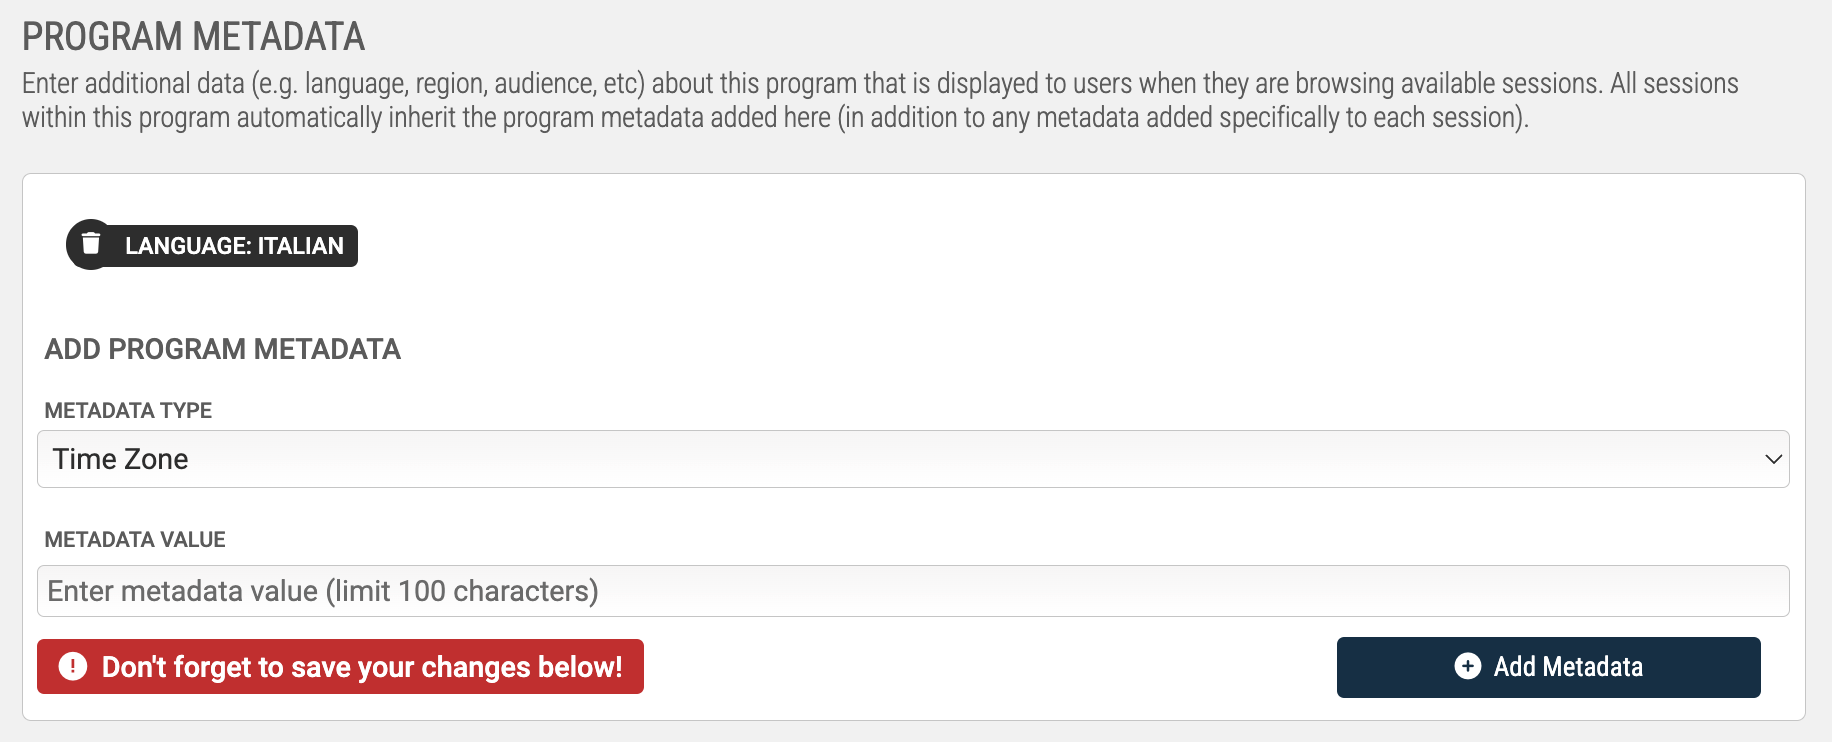Focus the metadata value input field
1832x742 pixels.
click(x=913, y=591)
